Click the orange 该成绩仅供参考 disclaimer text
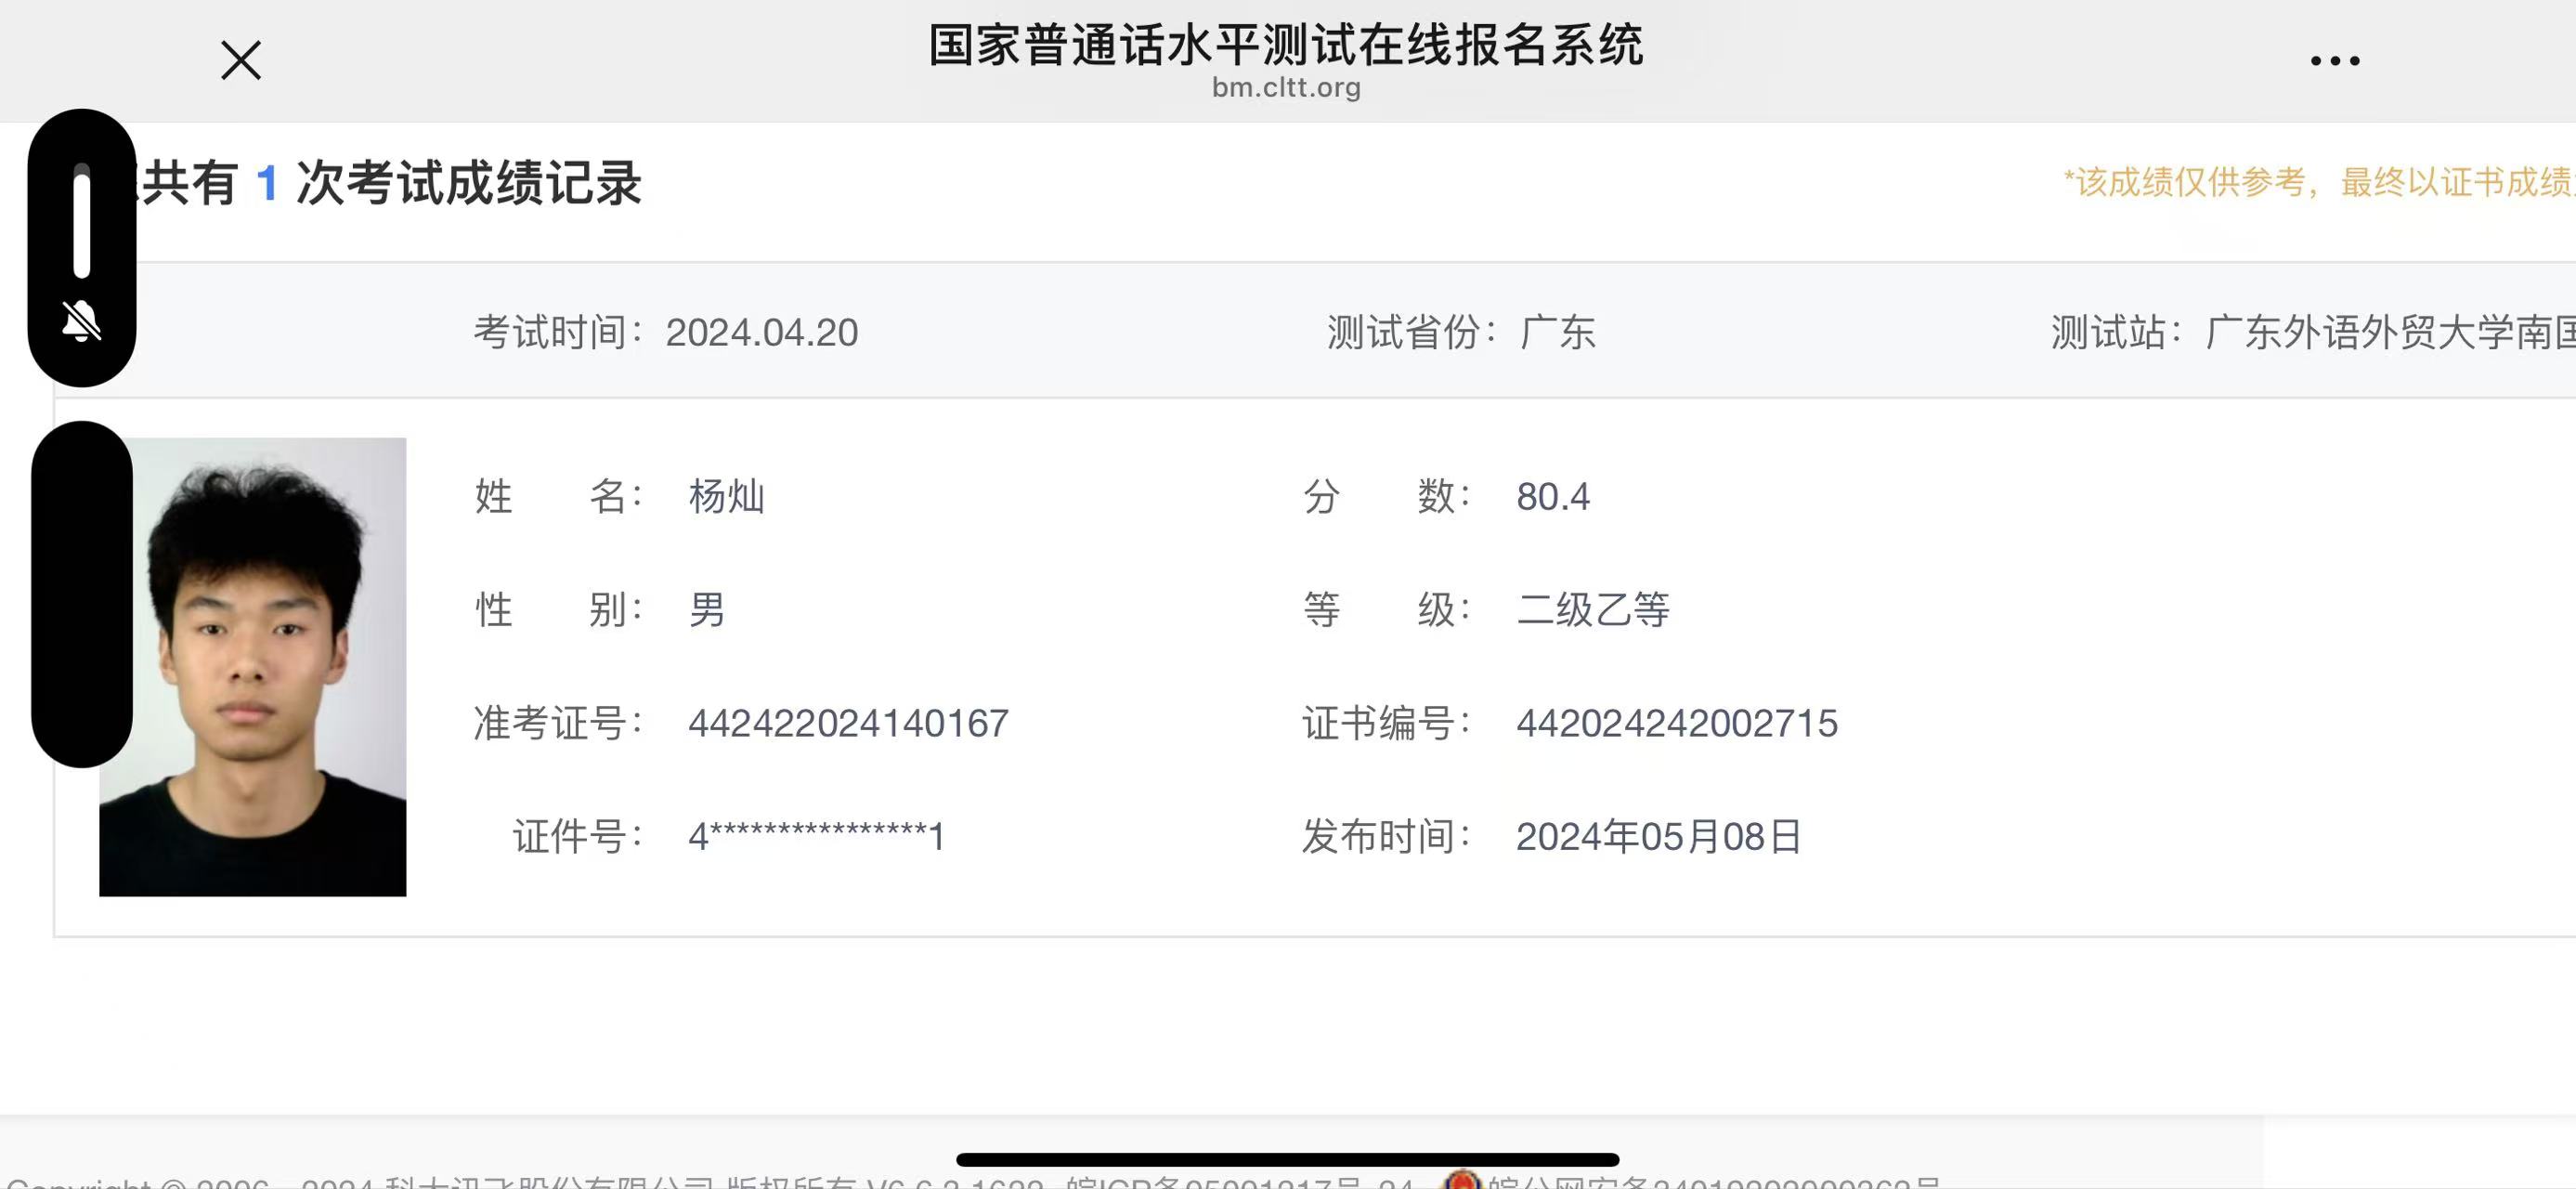 click(2318, 182)
